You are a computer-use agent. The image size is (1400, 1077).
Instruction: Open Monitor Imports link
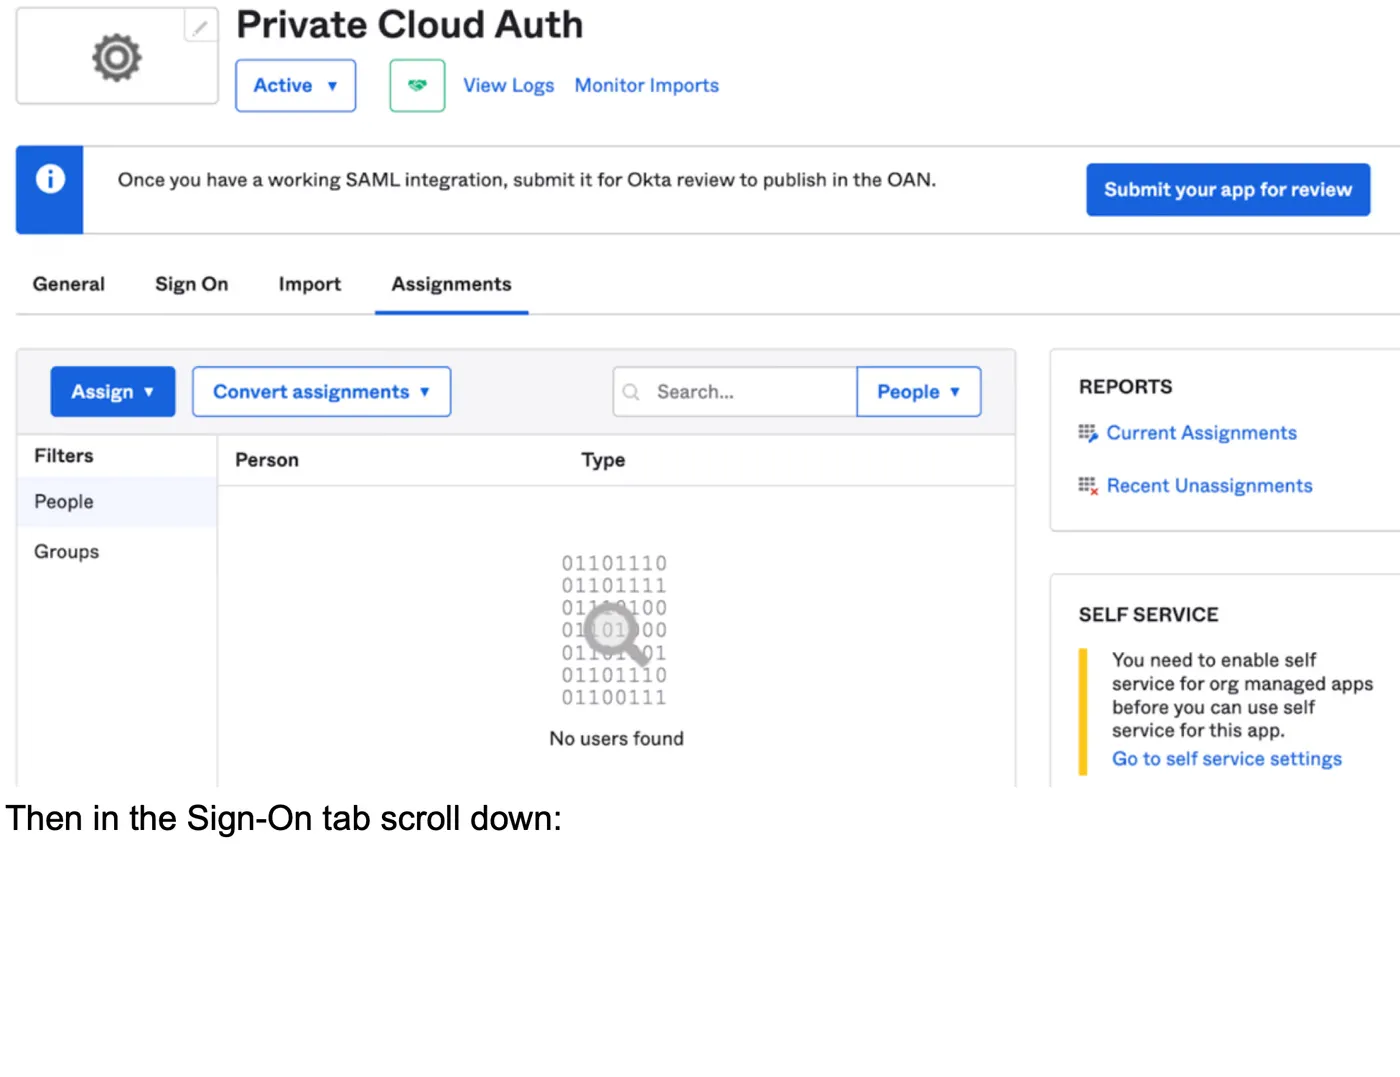pyautogui.click(x=647, y=86)
